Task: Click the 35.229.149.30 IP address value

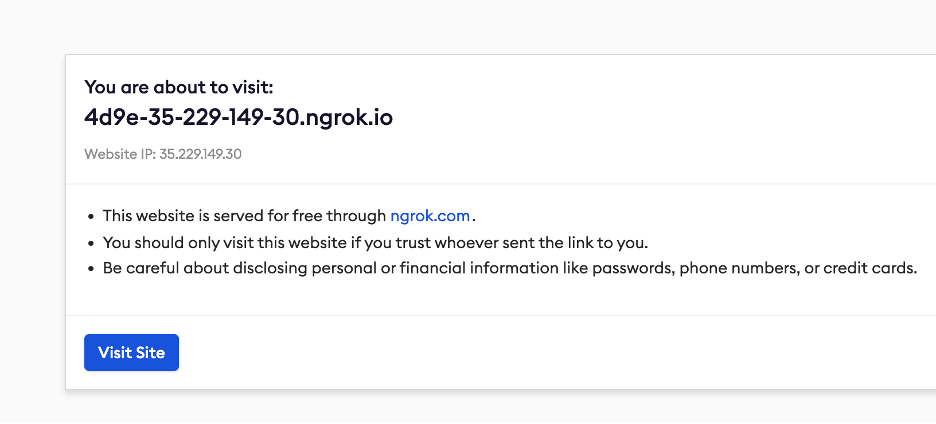Action: 200,154
